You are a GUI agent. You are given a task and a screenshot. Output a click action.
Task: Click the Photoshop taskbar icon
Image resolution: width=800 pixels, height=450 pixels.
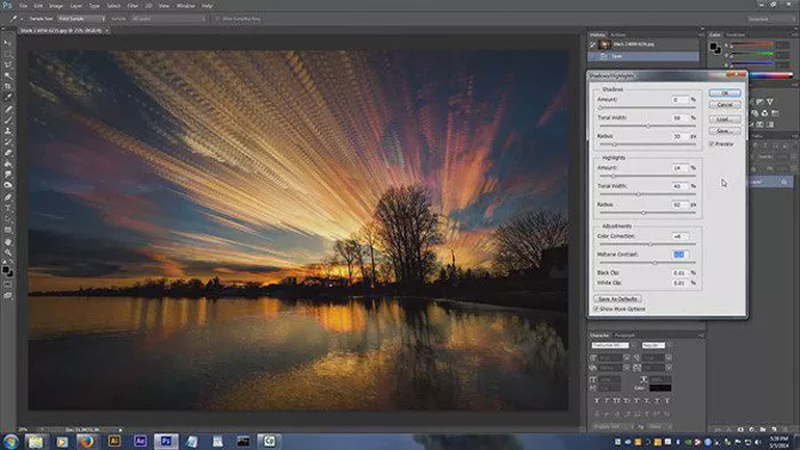pyautogui.click(x=166, y=441)
